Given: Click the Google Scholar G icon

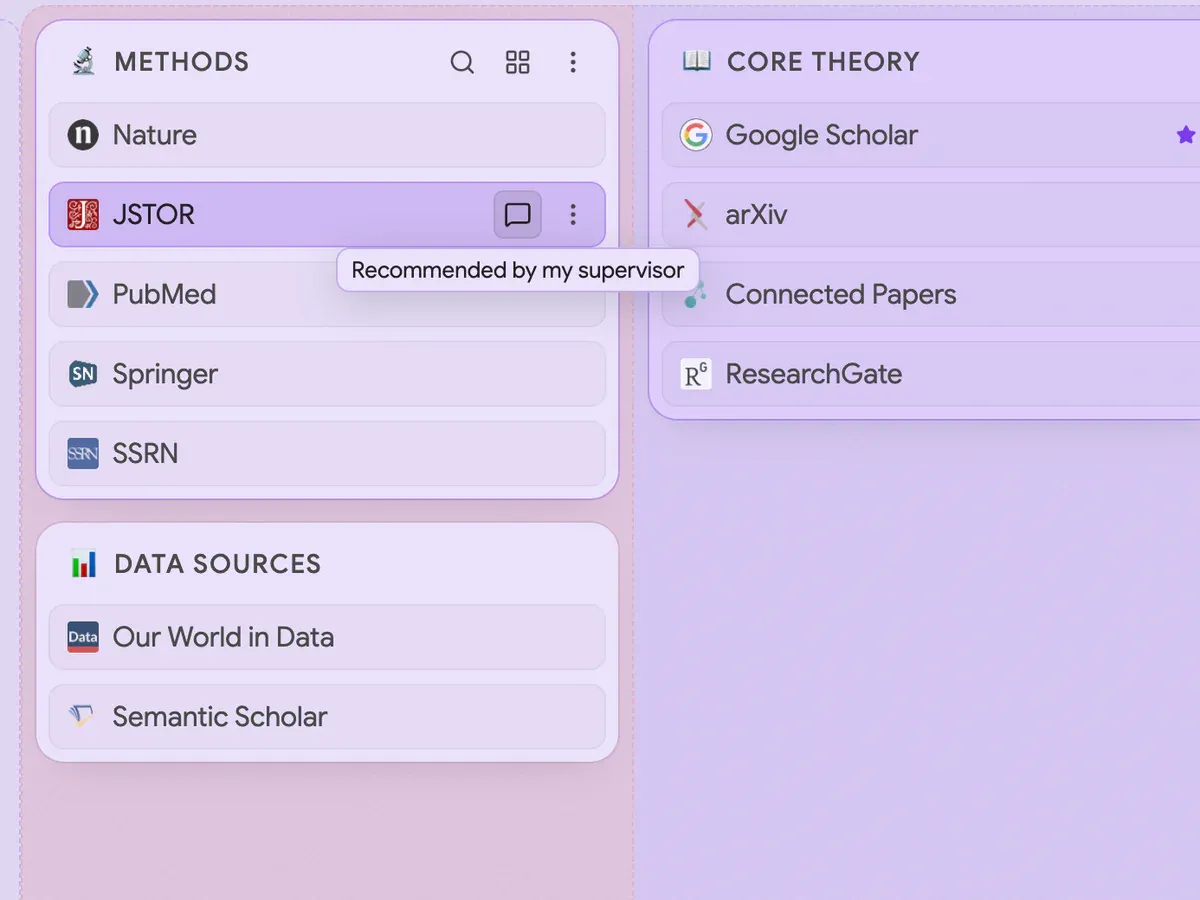Looking at the screenshot, I should click(x=696, y=135).
